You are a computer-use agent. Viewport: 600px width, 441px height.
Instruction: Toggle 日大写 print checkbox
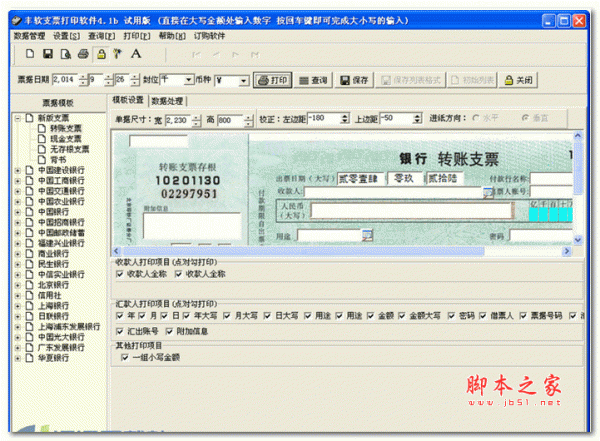click(267, 316)
